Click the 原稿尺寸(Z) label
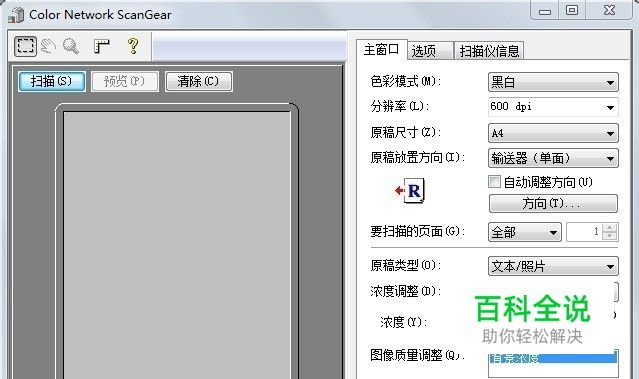 [405, 132]
